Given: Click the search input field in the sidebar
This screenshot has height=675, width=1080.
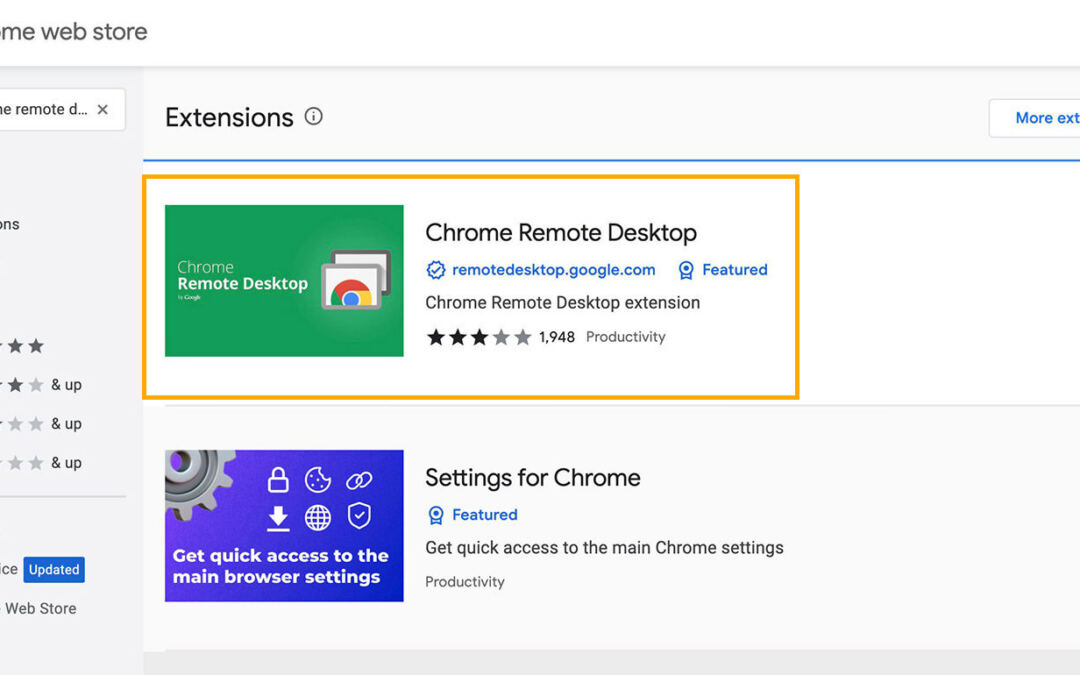Looking at the screenshot, I should [x=45, y=110].
